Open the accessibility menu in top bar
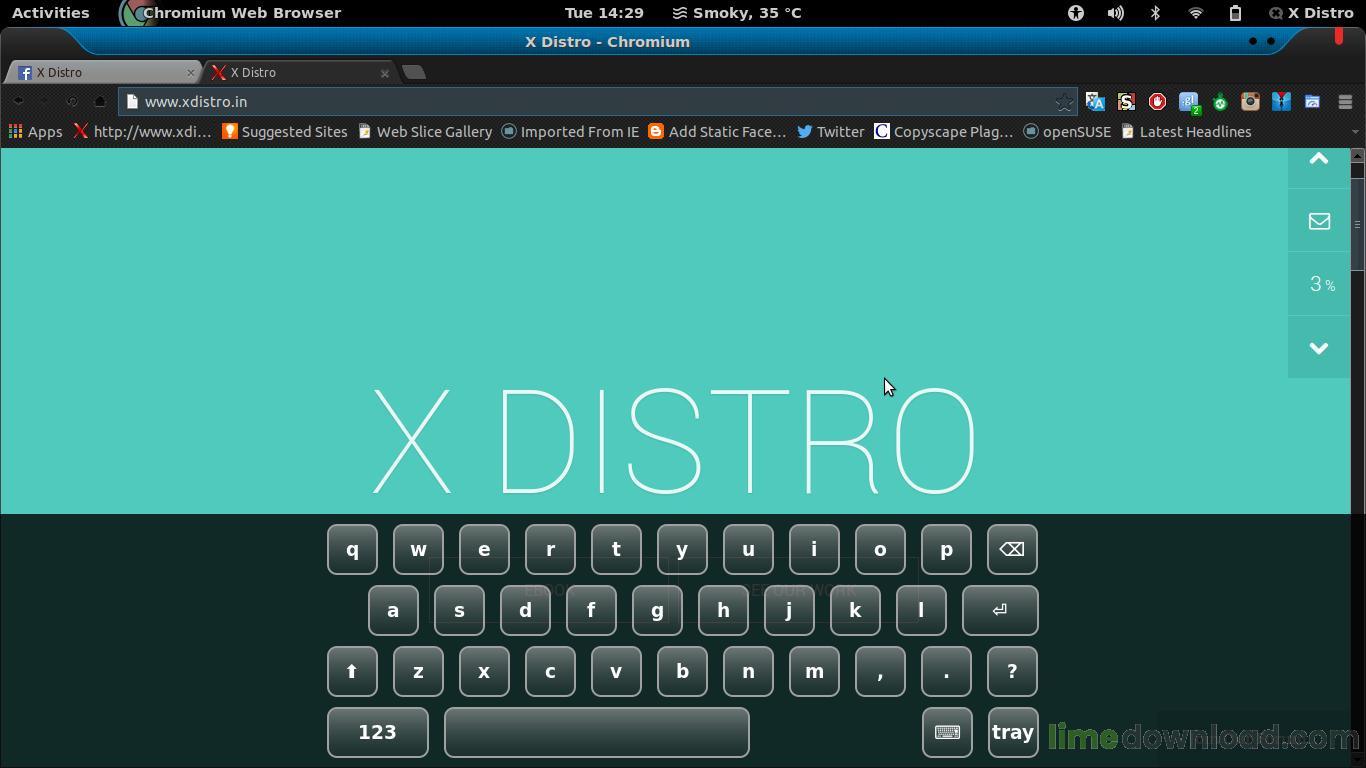Image resolution: width=1366 pixels, height=768 pixels. click(x=1076, y=13)
